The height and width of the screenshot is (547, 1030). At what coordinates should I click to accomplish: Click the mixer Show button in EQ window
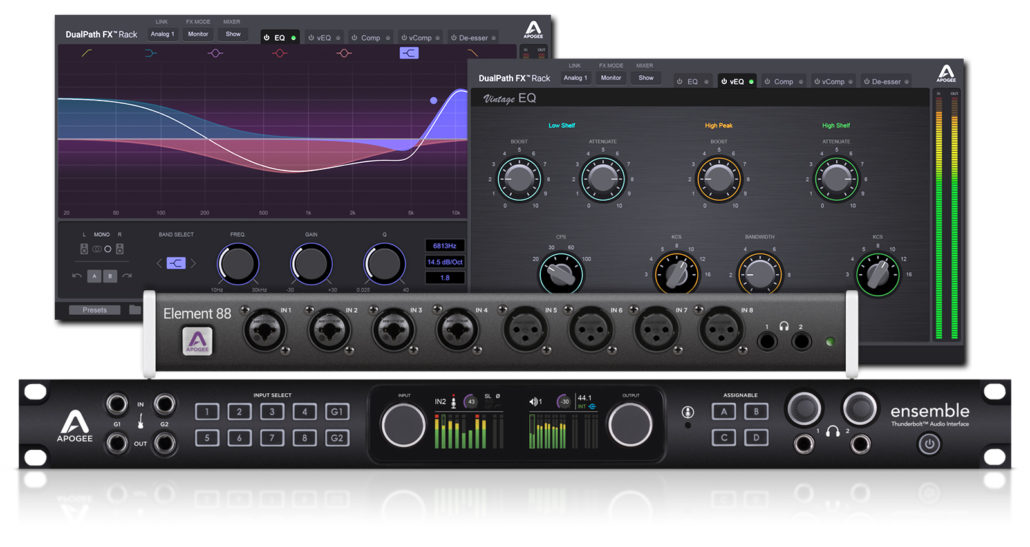(x=233, y=34)
